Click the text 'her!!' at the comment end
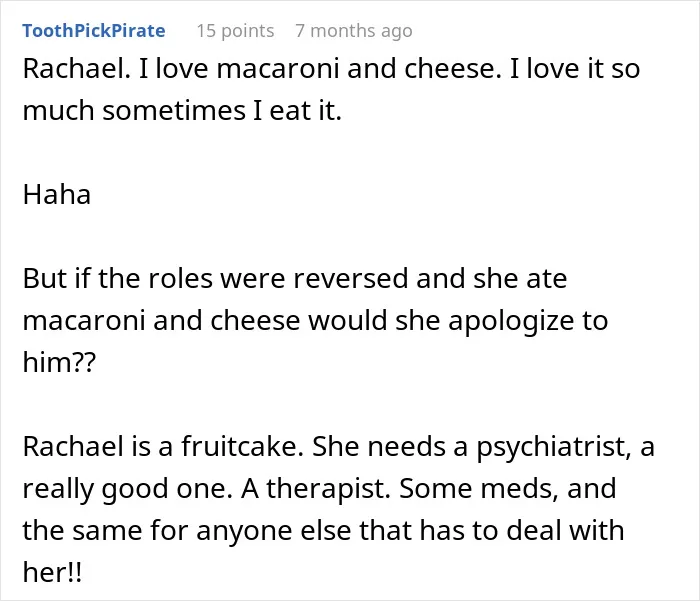Image resolution: width=700 pixels, height=601 pixels. (x=52, y=572)
